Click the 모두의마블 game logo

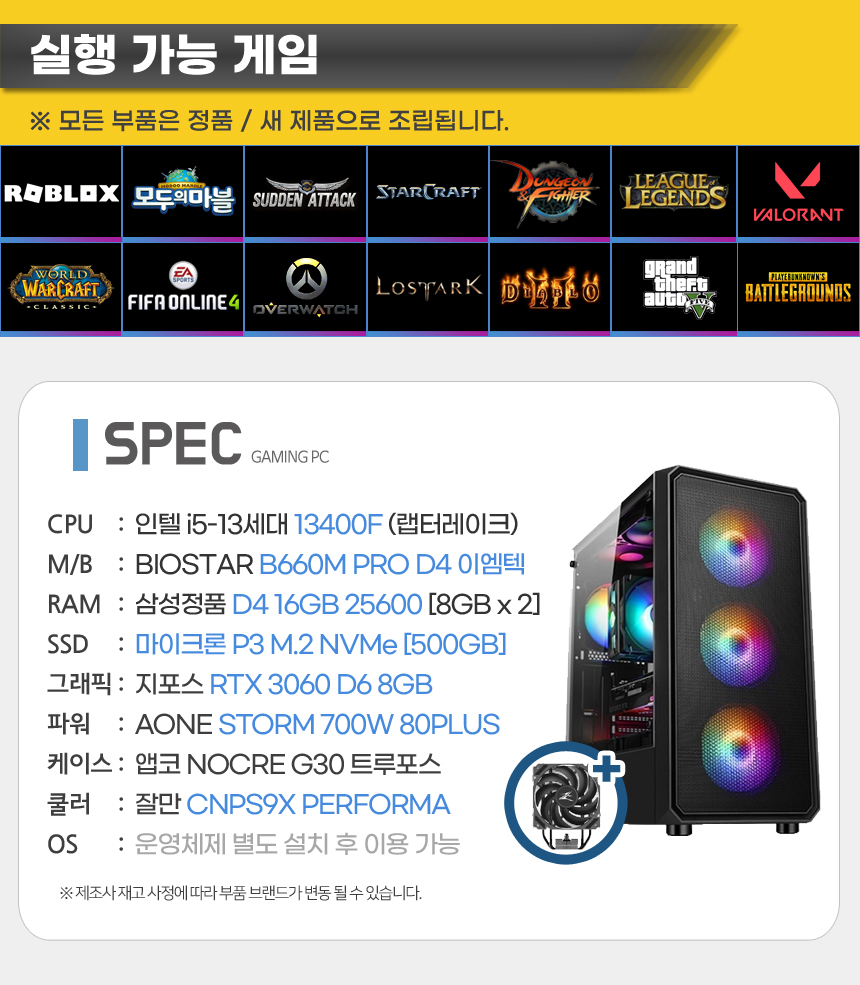183,193
